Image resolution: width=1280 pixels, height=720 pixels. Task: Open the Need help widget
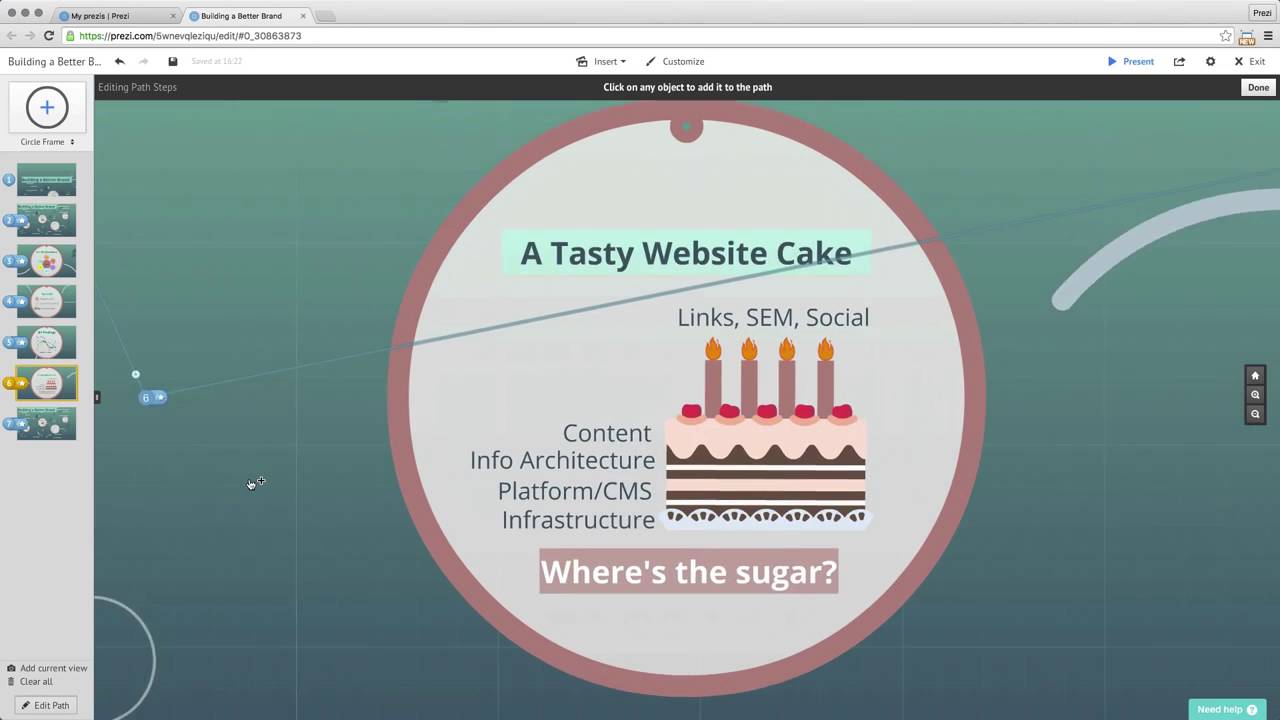(x=1227, y=710)
